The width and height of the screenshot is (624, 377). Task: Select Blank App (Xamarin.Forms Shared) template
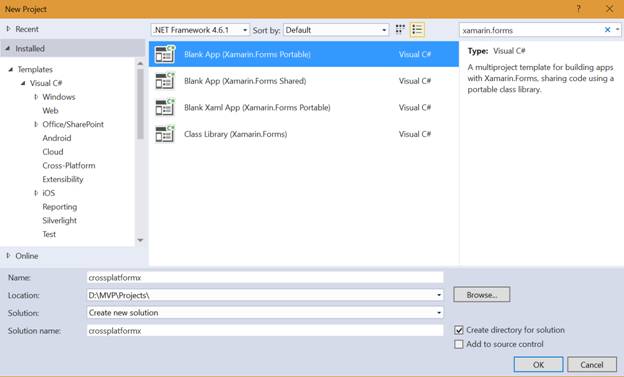pos(304,81)
